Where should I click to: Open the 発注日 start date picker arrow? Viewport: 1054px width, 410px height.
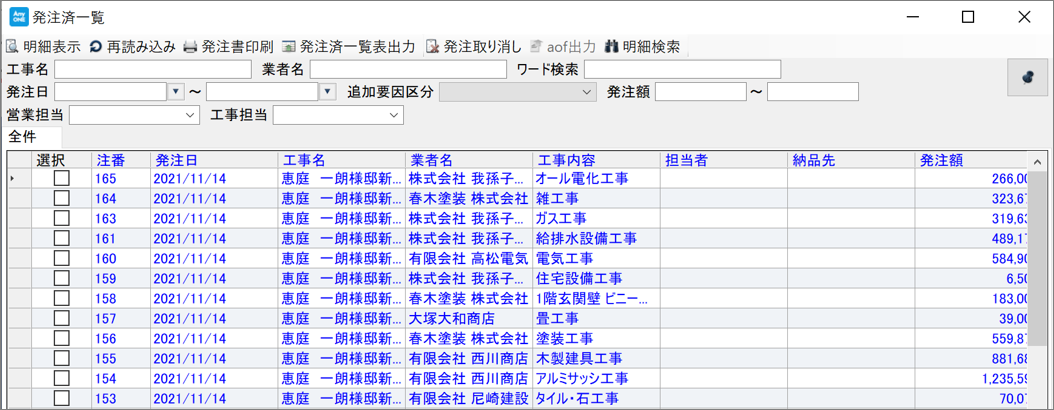[175, 91]
